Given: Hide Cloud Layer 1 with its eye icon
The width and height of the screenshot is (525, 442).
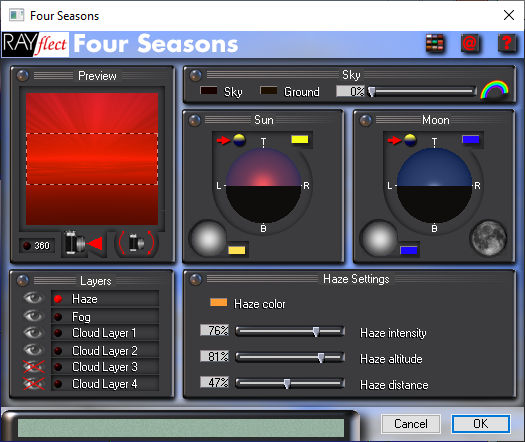Looking at the screenshot, I should 33,333.
